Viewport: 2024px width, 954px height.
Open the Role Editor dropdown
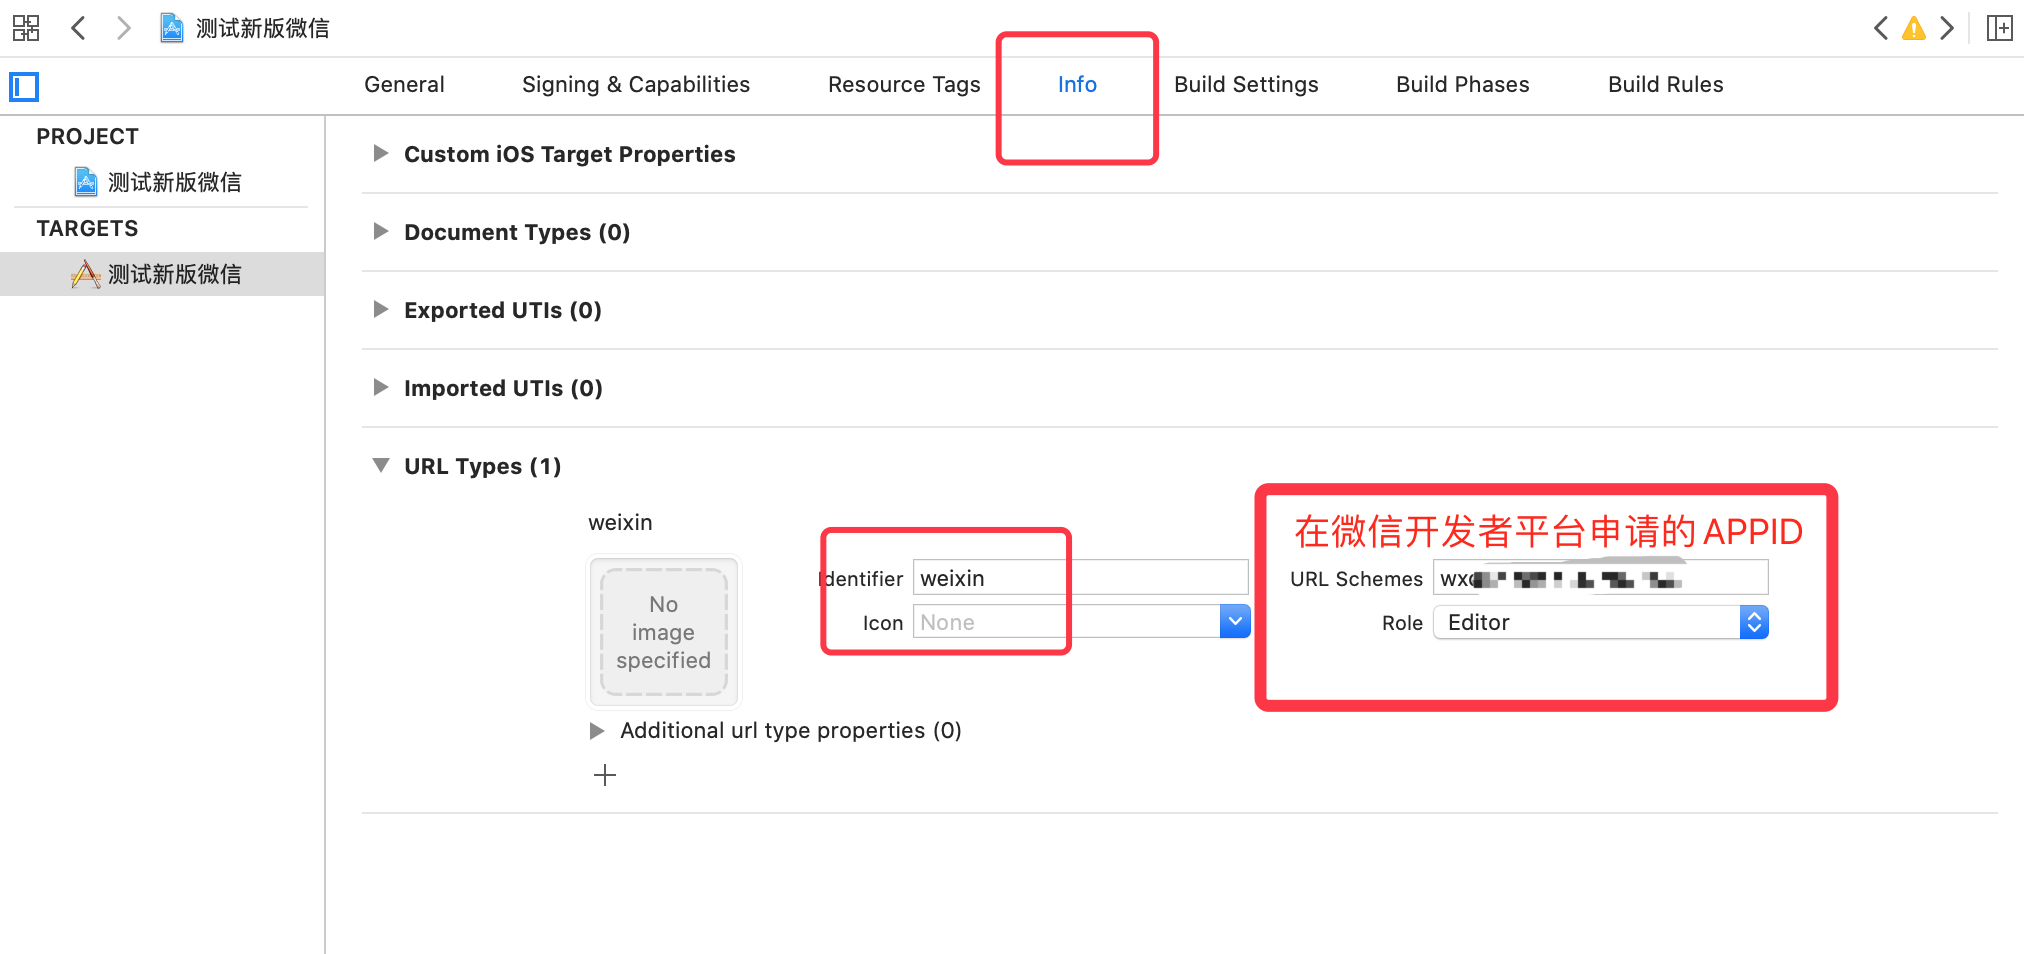(1601, 622)
